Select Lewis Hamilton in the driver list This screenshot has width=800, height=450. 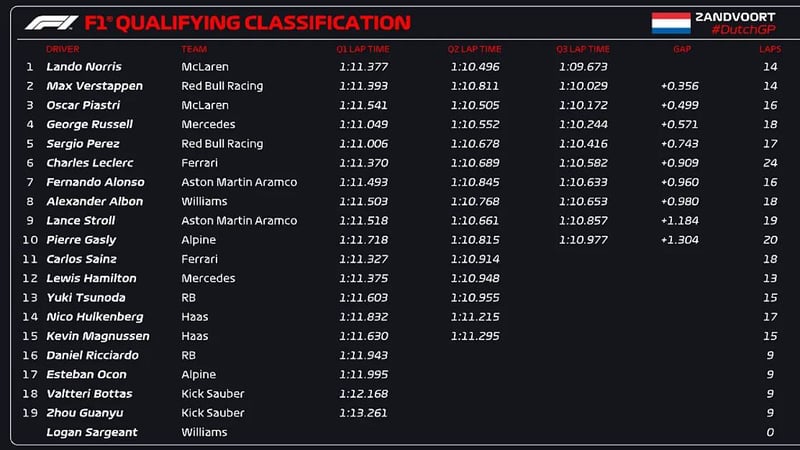click(91, 278)
